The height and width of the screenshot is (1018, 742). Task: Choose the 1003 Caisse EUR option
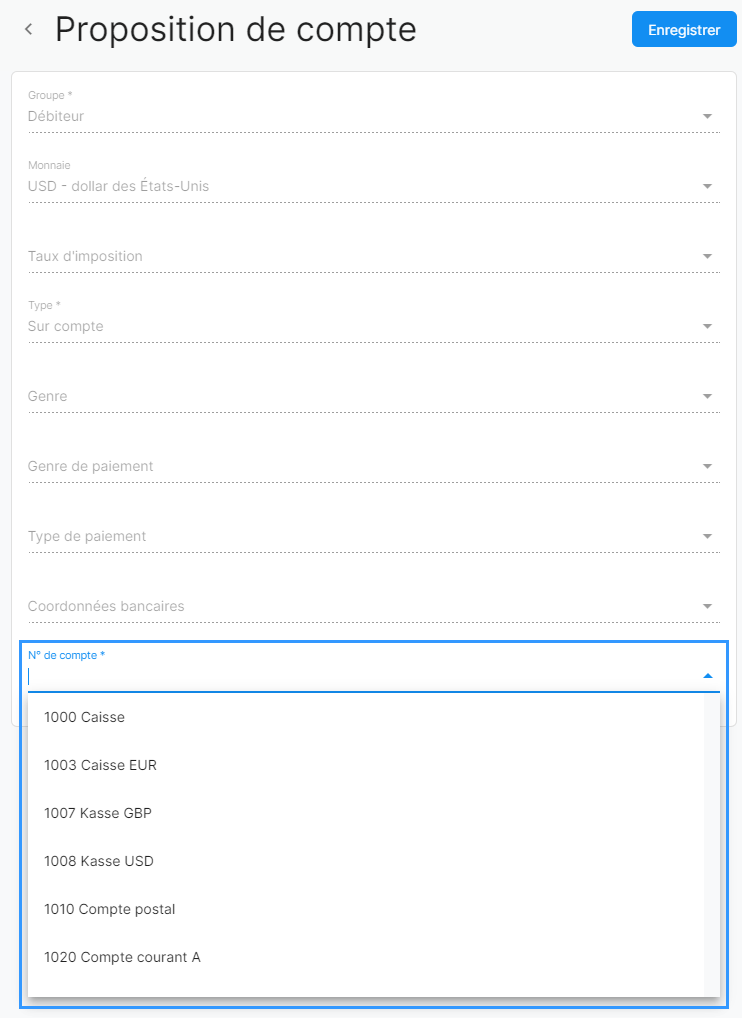[x=100, y=765]
